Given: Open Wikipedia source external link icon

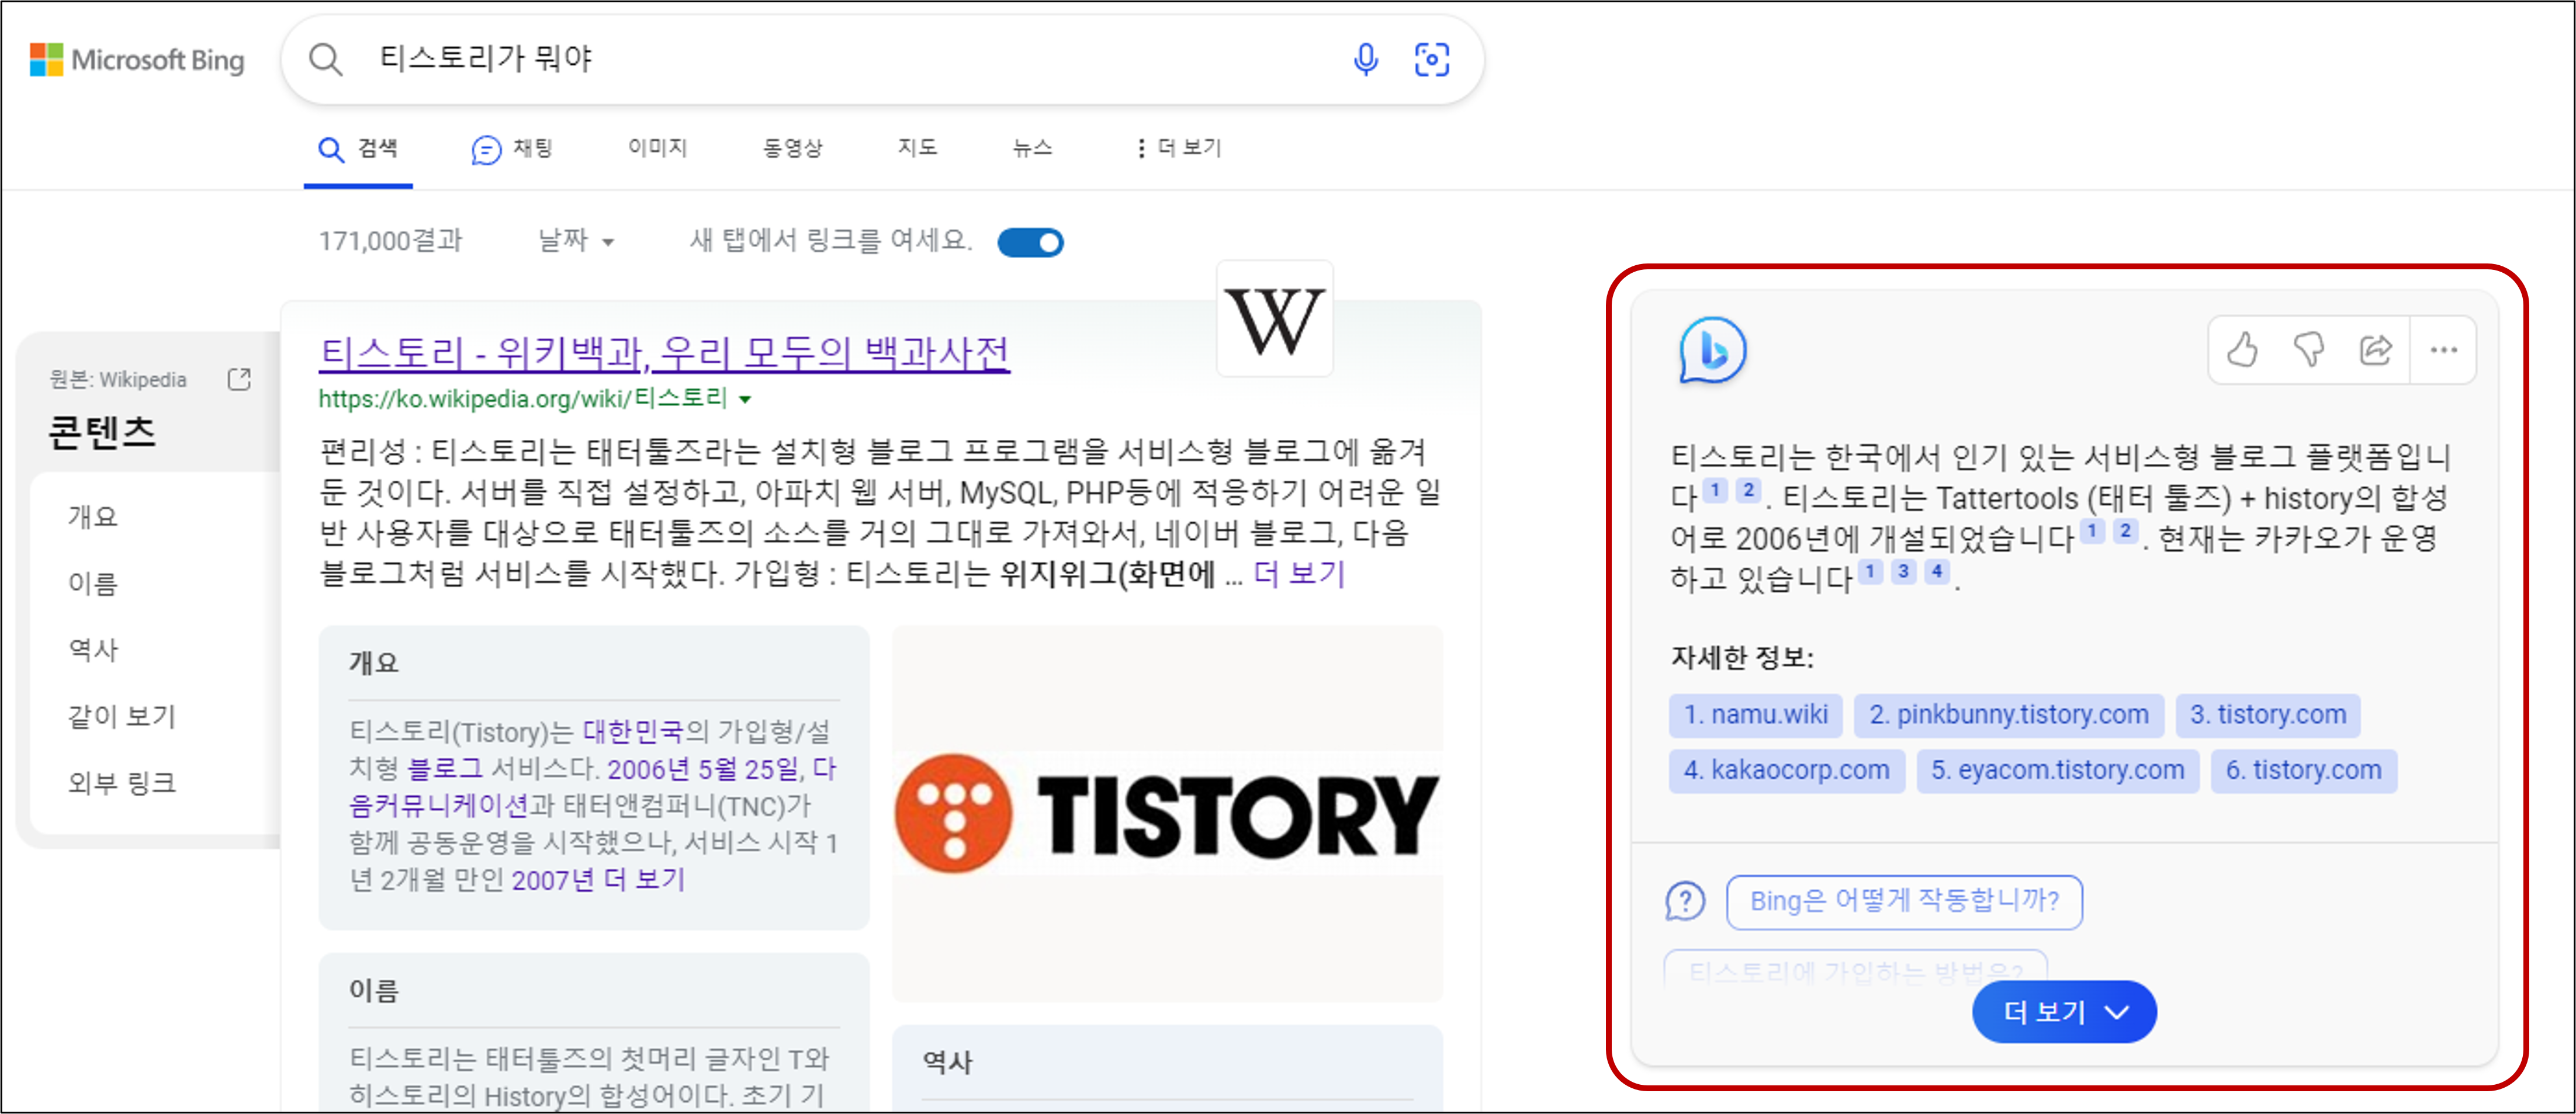Looking at the screenshot, I should pos(239,379).
